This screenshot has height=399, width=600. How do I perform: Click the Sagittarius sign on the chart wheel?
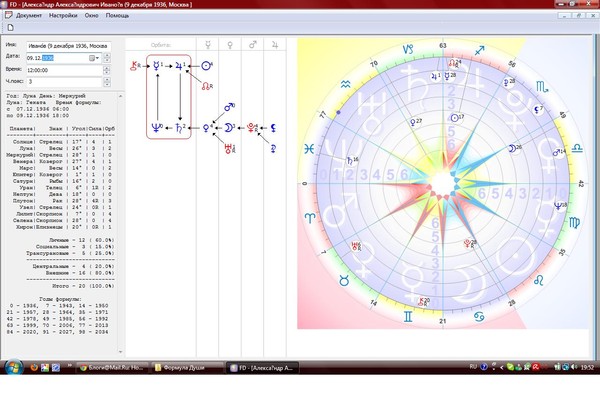coord(479,50)
